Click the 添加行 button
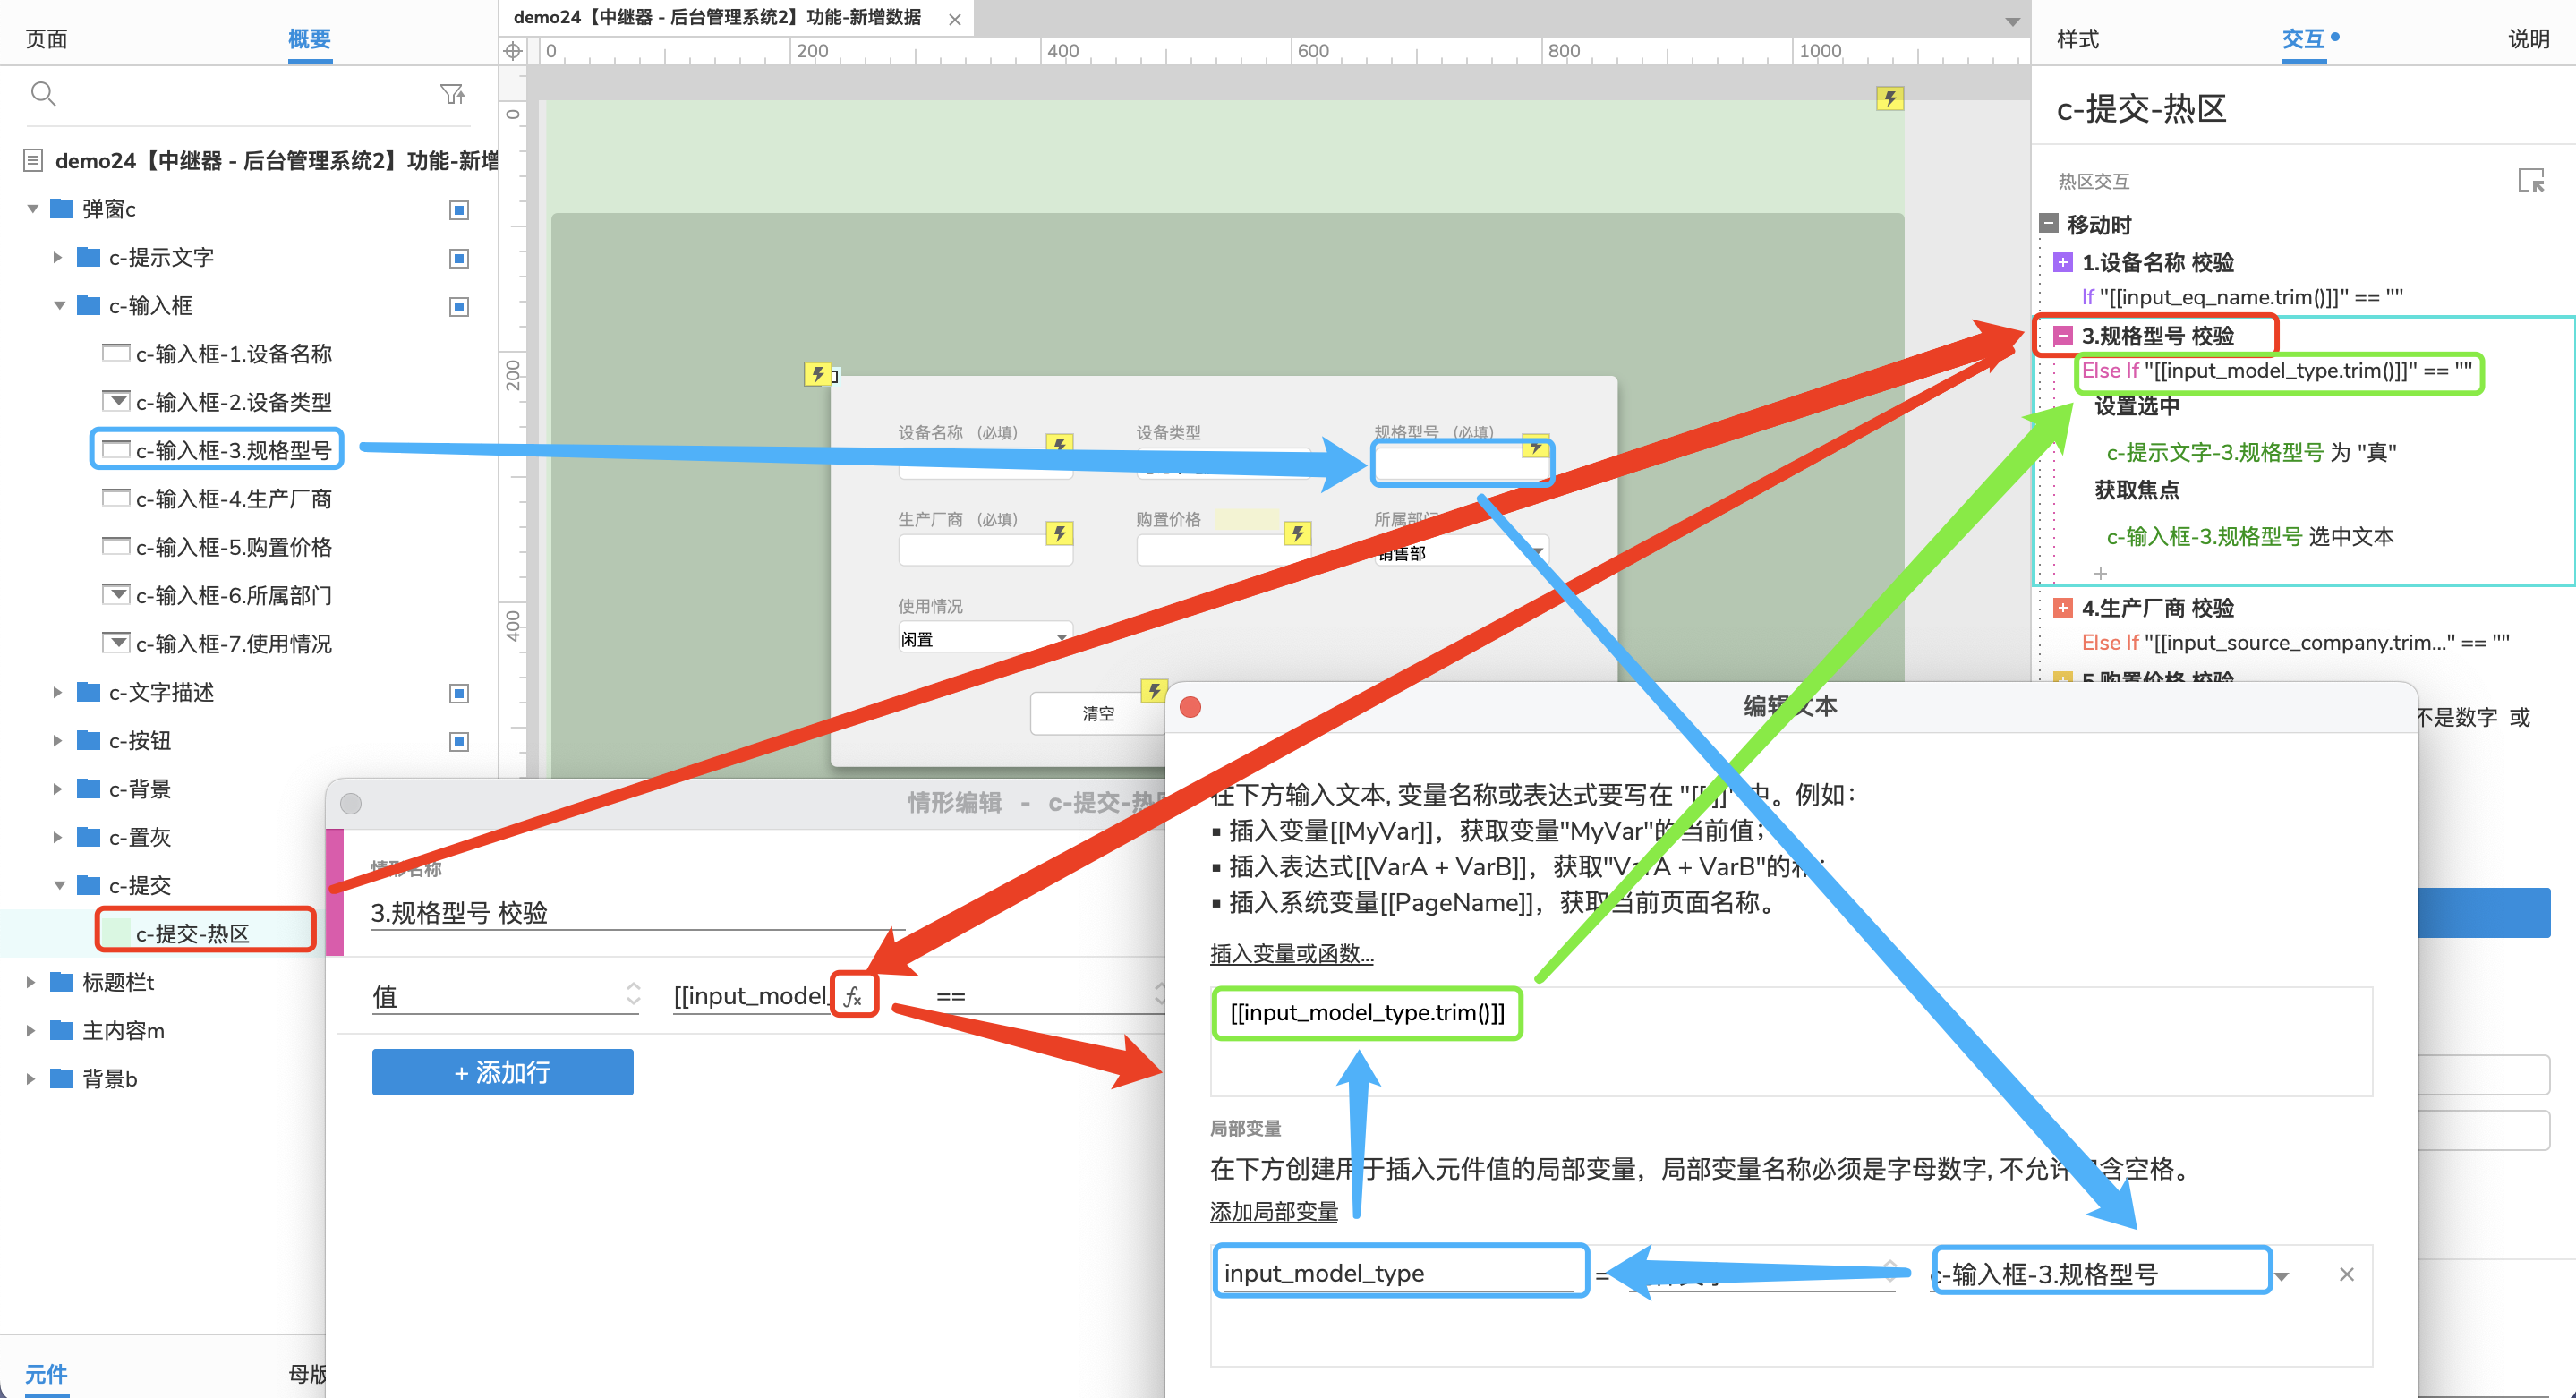Viewport: 2576px width, 1398px height. [502, 1072]
